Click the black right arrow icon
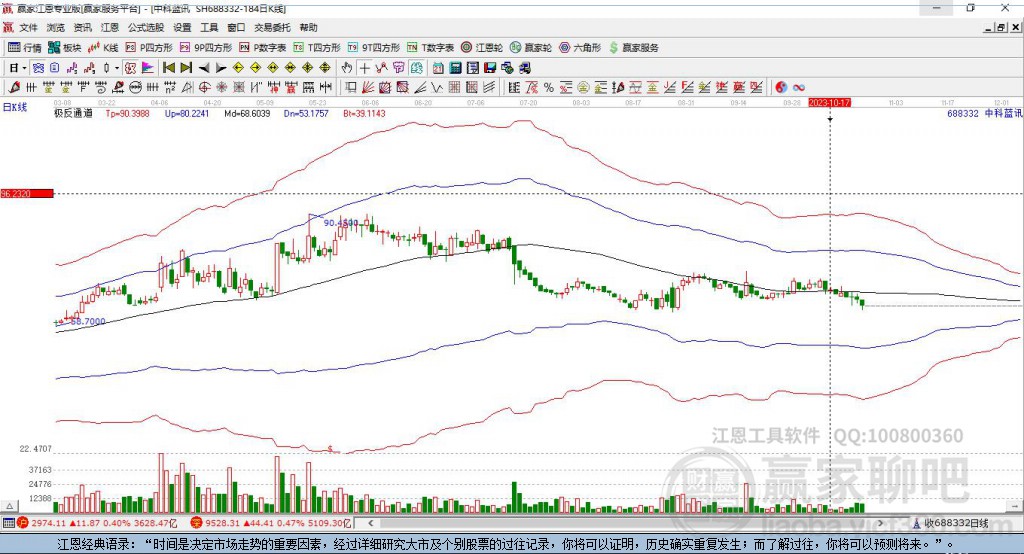1024x554 pixels. click(221, 68)
